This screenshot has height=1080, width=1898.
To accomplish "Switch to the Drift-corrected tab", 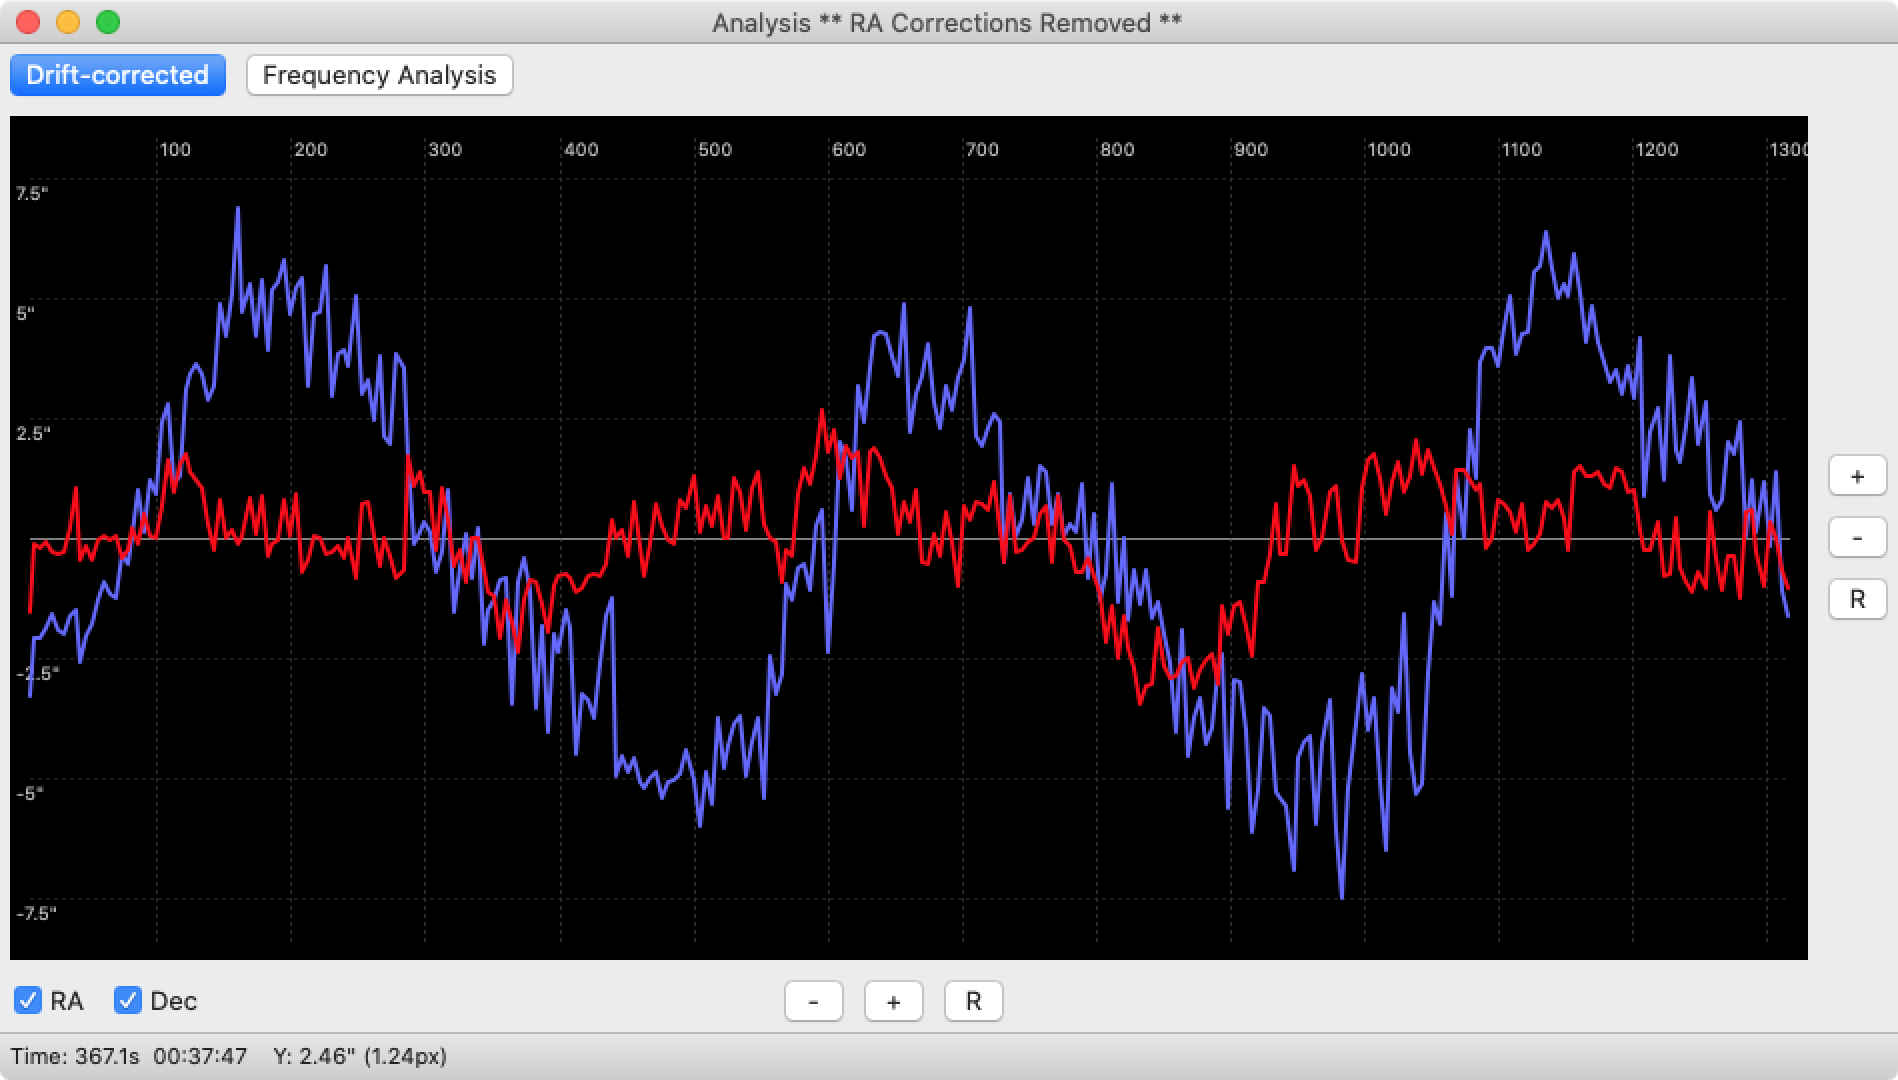I will coord(118,75).
